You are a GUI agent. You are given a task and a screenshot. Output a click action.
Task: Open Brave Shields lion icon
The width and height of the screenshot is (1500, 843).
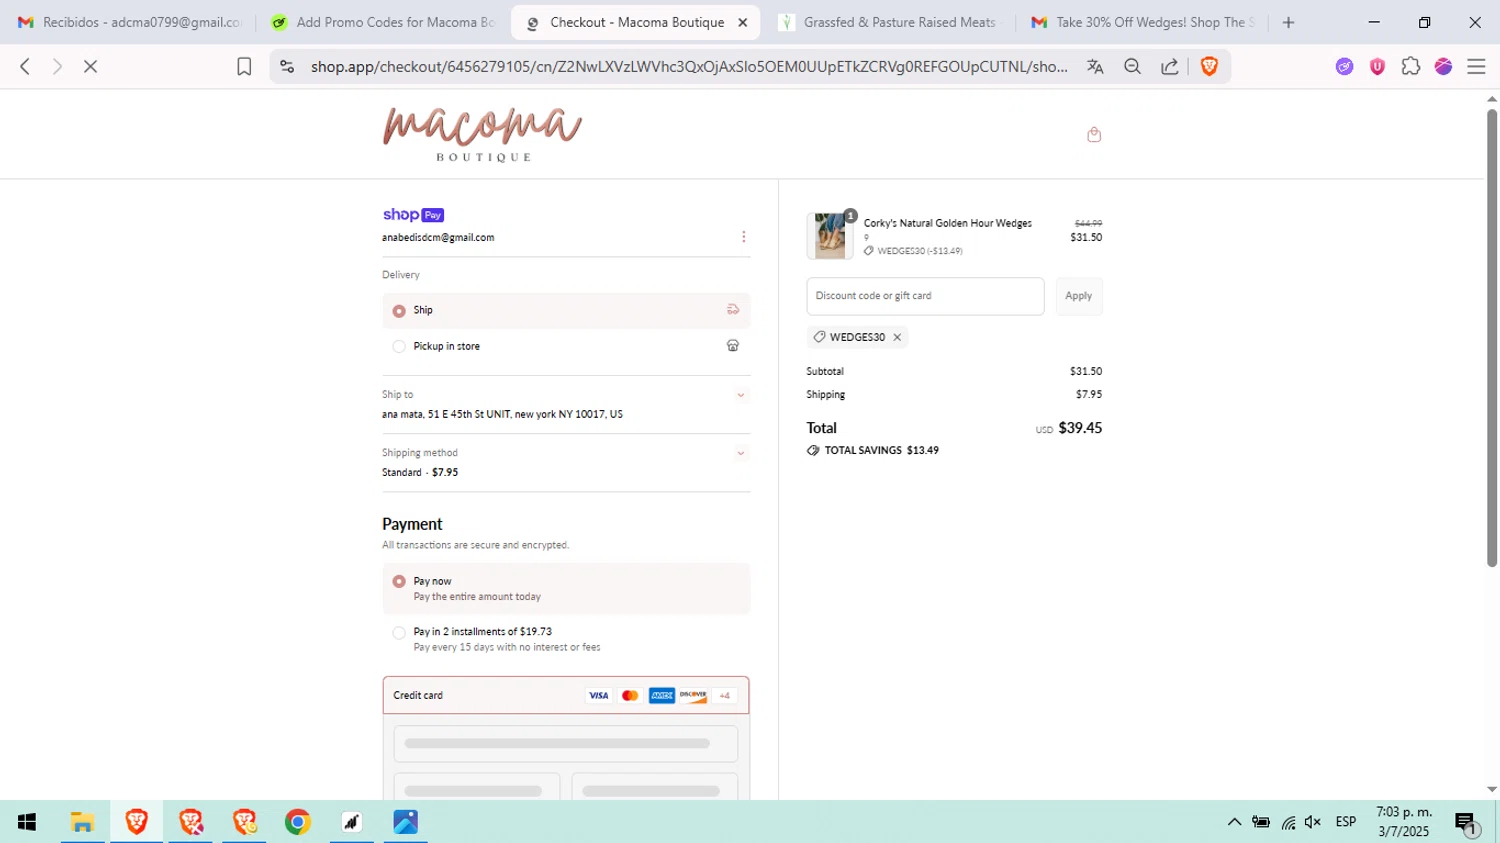click(x=1209, y=66)
